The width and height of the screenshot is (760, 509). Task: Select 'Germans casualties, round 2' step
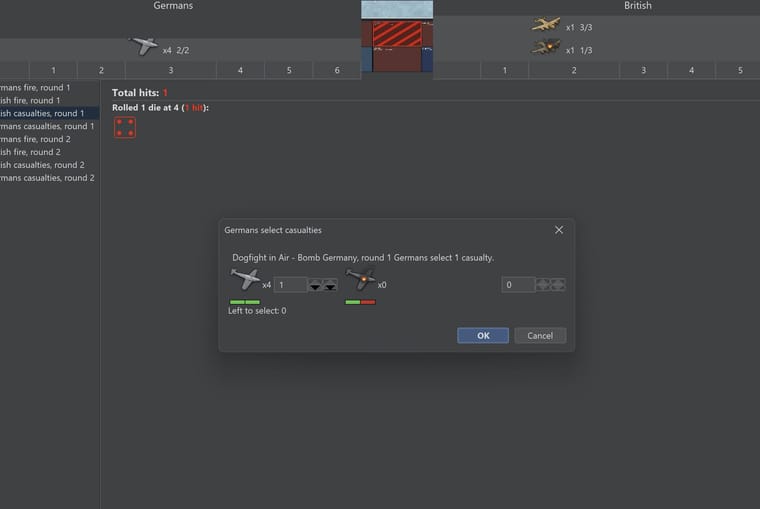pyautogui.click(x=47, y=178)
